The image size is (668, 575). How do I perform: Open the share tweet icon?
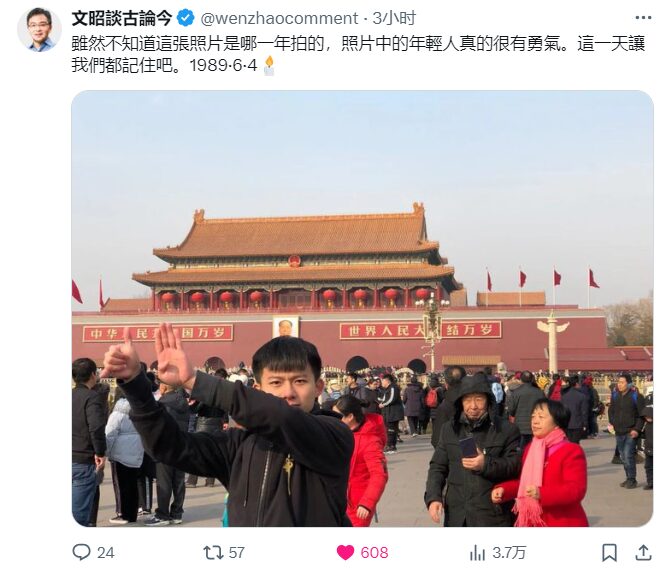[643, 552]
